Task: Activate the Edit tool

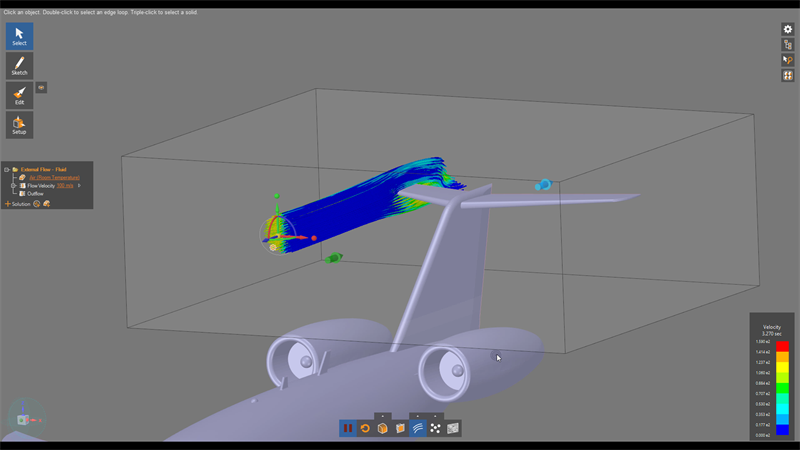Action: click(19, 95)
